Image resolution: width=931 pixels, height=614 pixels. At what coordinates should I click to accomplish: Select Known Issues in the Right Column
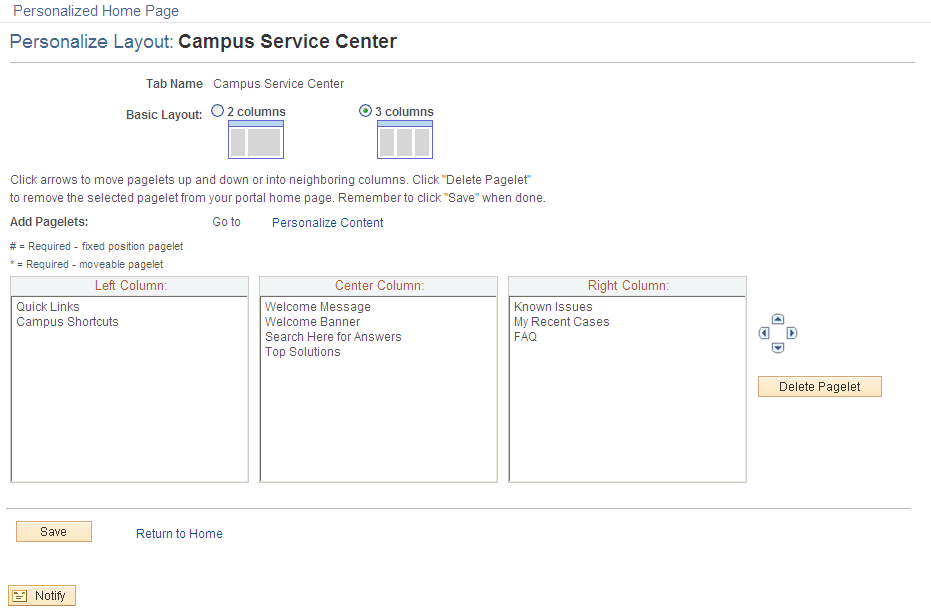coord(553,306)
